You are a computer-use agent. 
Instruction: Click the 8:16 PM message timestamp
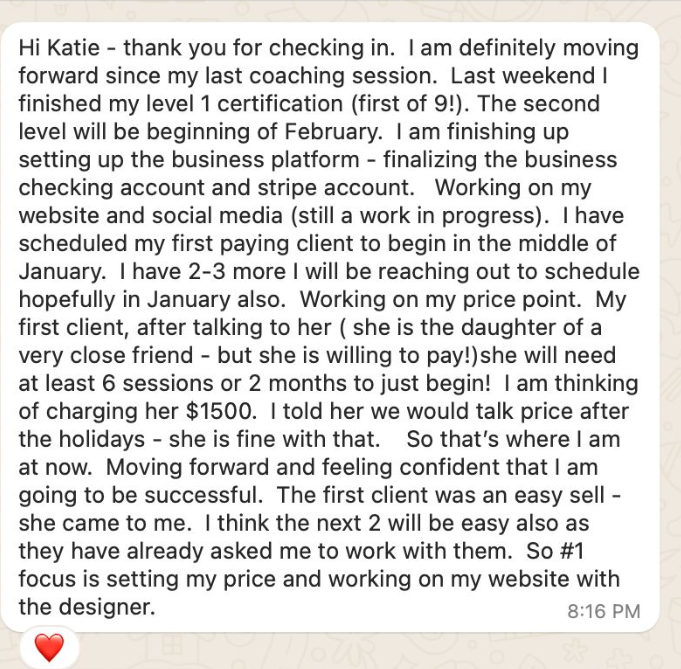603,610
